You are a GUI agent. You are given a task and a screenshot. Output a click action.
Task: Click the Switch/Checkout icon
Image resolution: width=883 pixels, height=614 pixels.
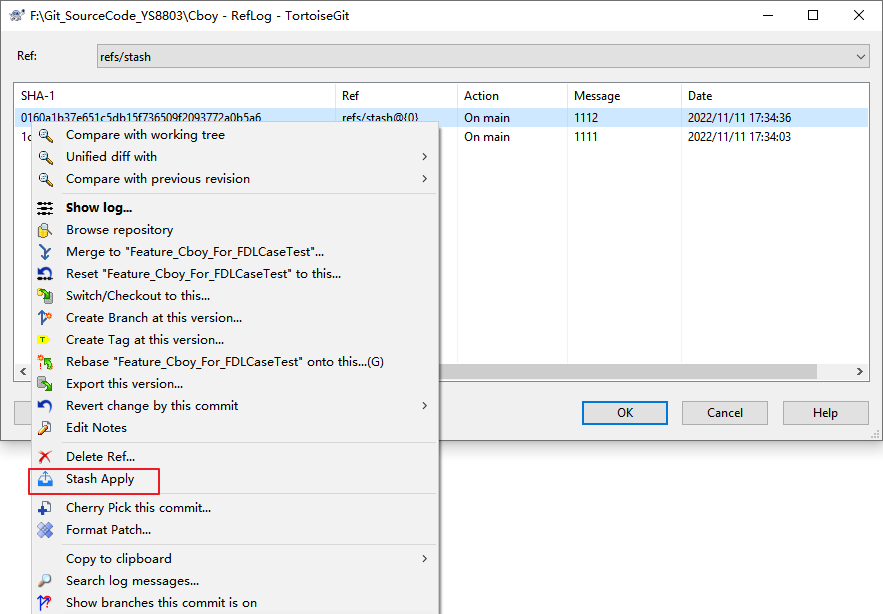tap(45, 296)
